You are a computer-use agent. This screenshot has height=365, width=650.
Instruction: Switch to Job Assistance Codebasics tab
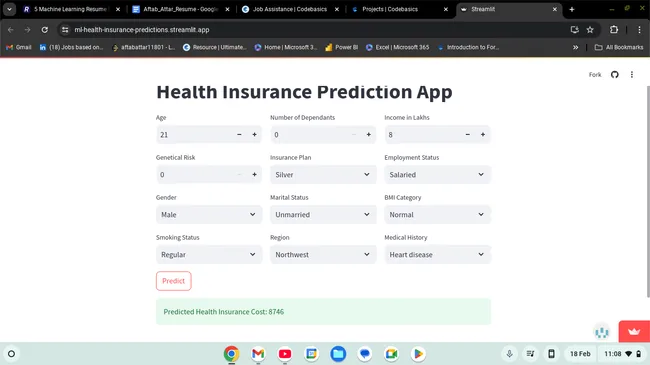point(290,9)
